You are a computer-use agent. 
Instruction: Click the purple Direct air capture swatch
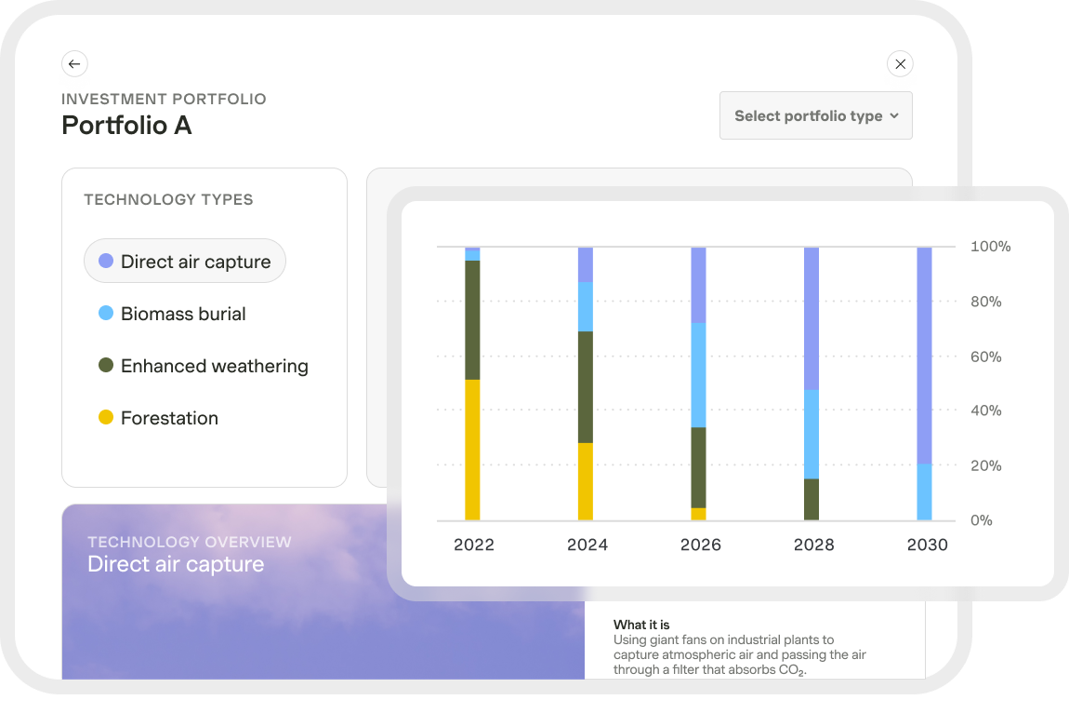(106, 260)
